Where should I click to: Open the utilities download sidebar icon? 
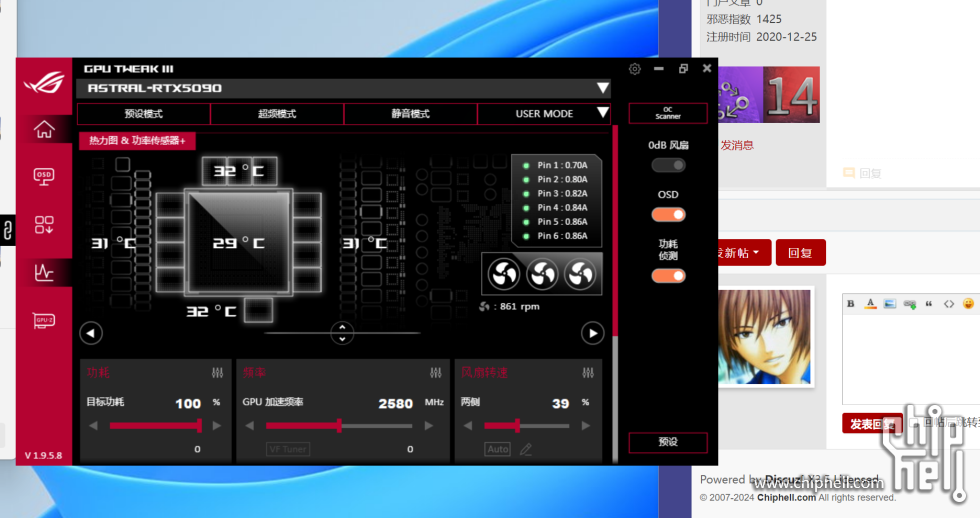click(44, 224)
